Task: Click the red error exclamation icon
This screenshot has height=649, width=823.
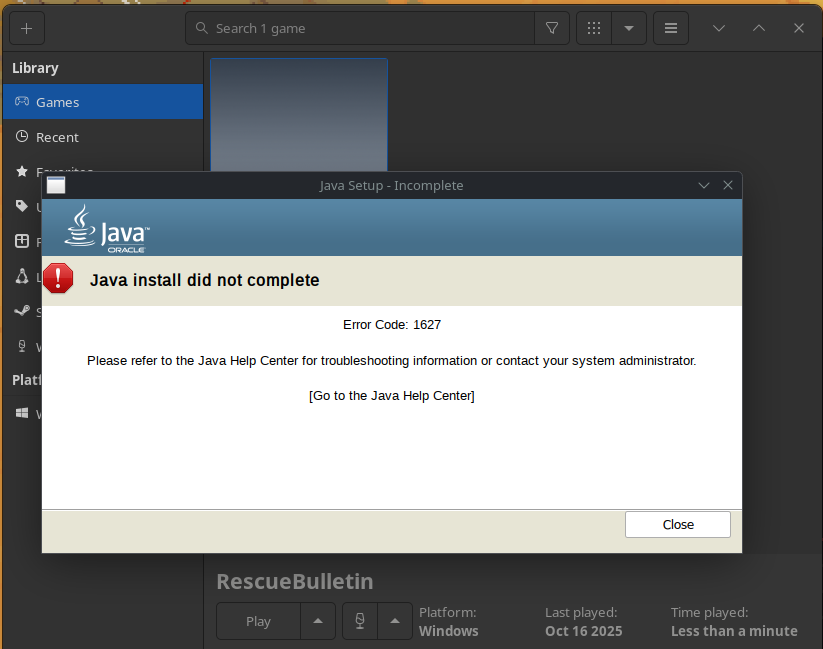Action: pyautogui.click(x=58, y=278)
